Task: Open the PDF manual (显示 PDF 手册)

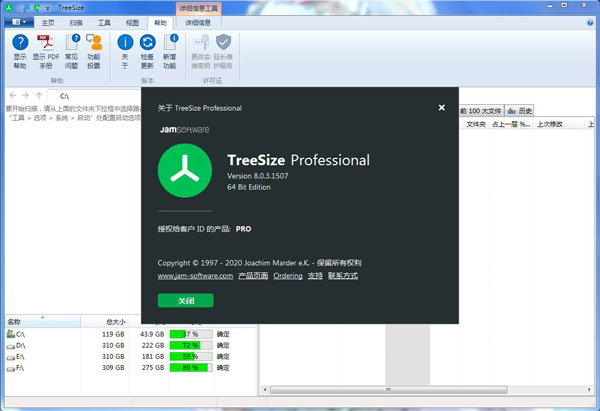Action: pyautogui.click(x=46, y=43)
